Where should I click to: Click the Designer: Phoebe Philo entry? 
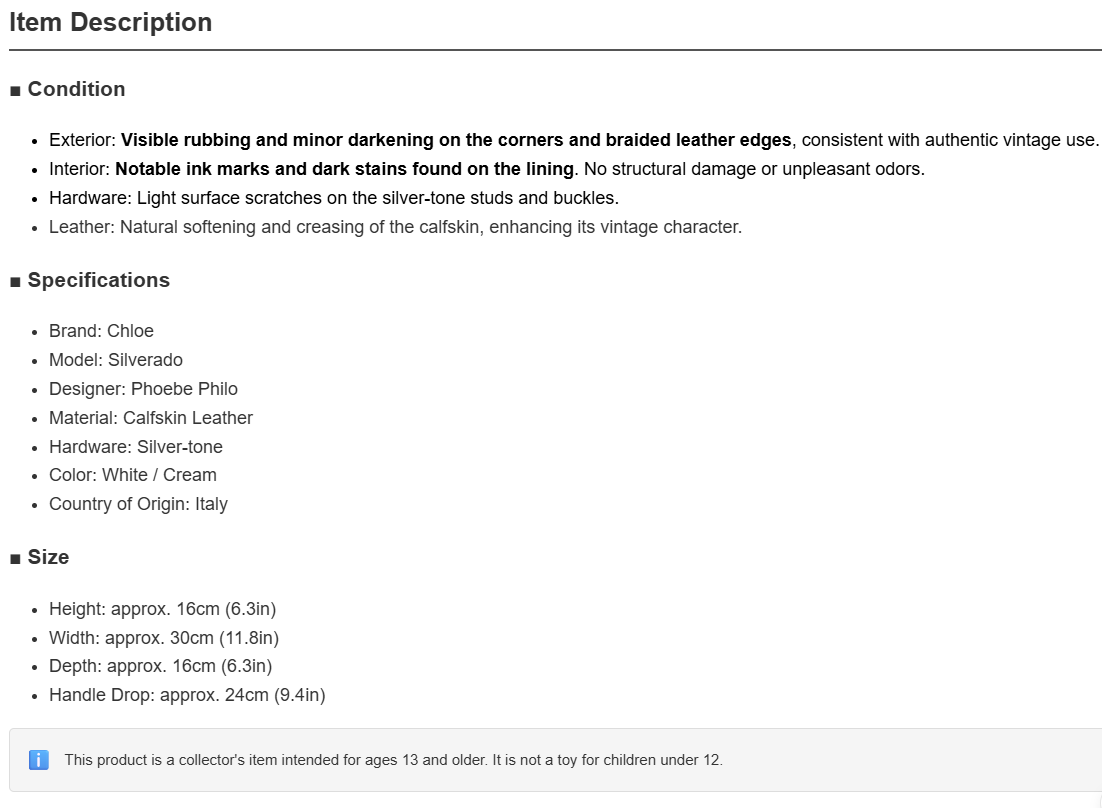tap(143, 389)
